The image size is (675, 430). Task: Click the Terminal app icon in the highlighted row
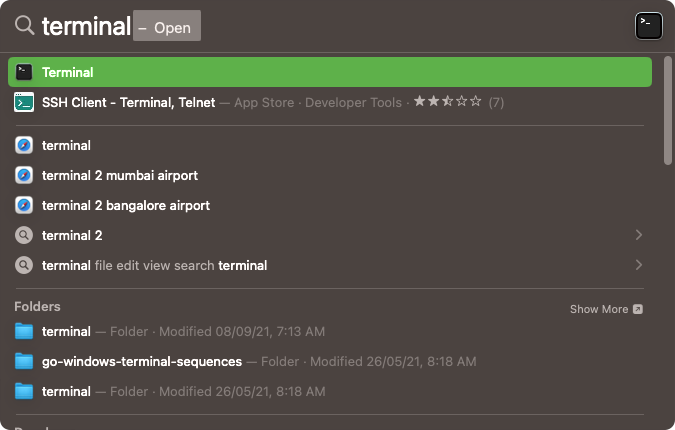[x=24, y=72]
